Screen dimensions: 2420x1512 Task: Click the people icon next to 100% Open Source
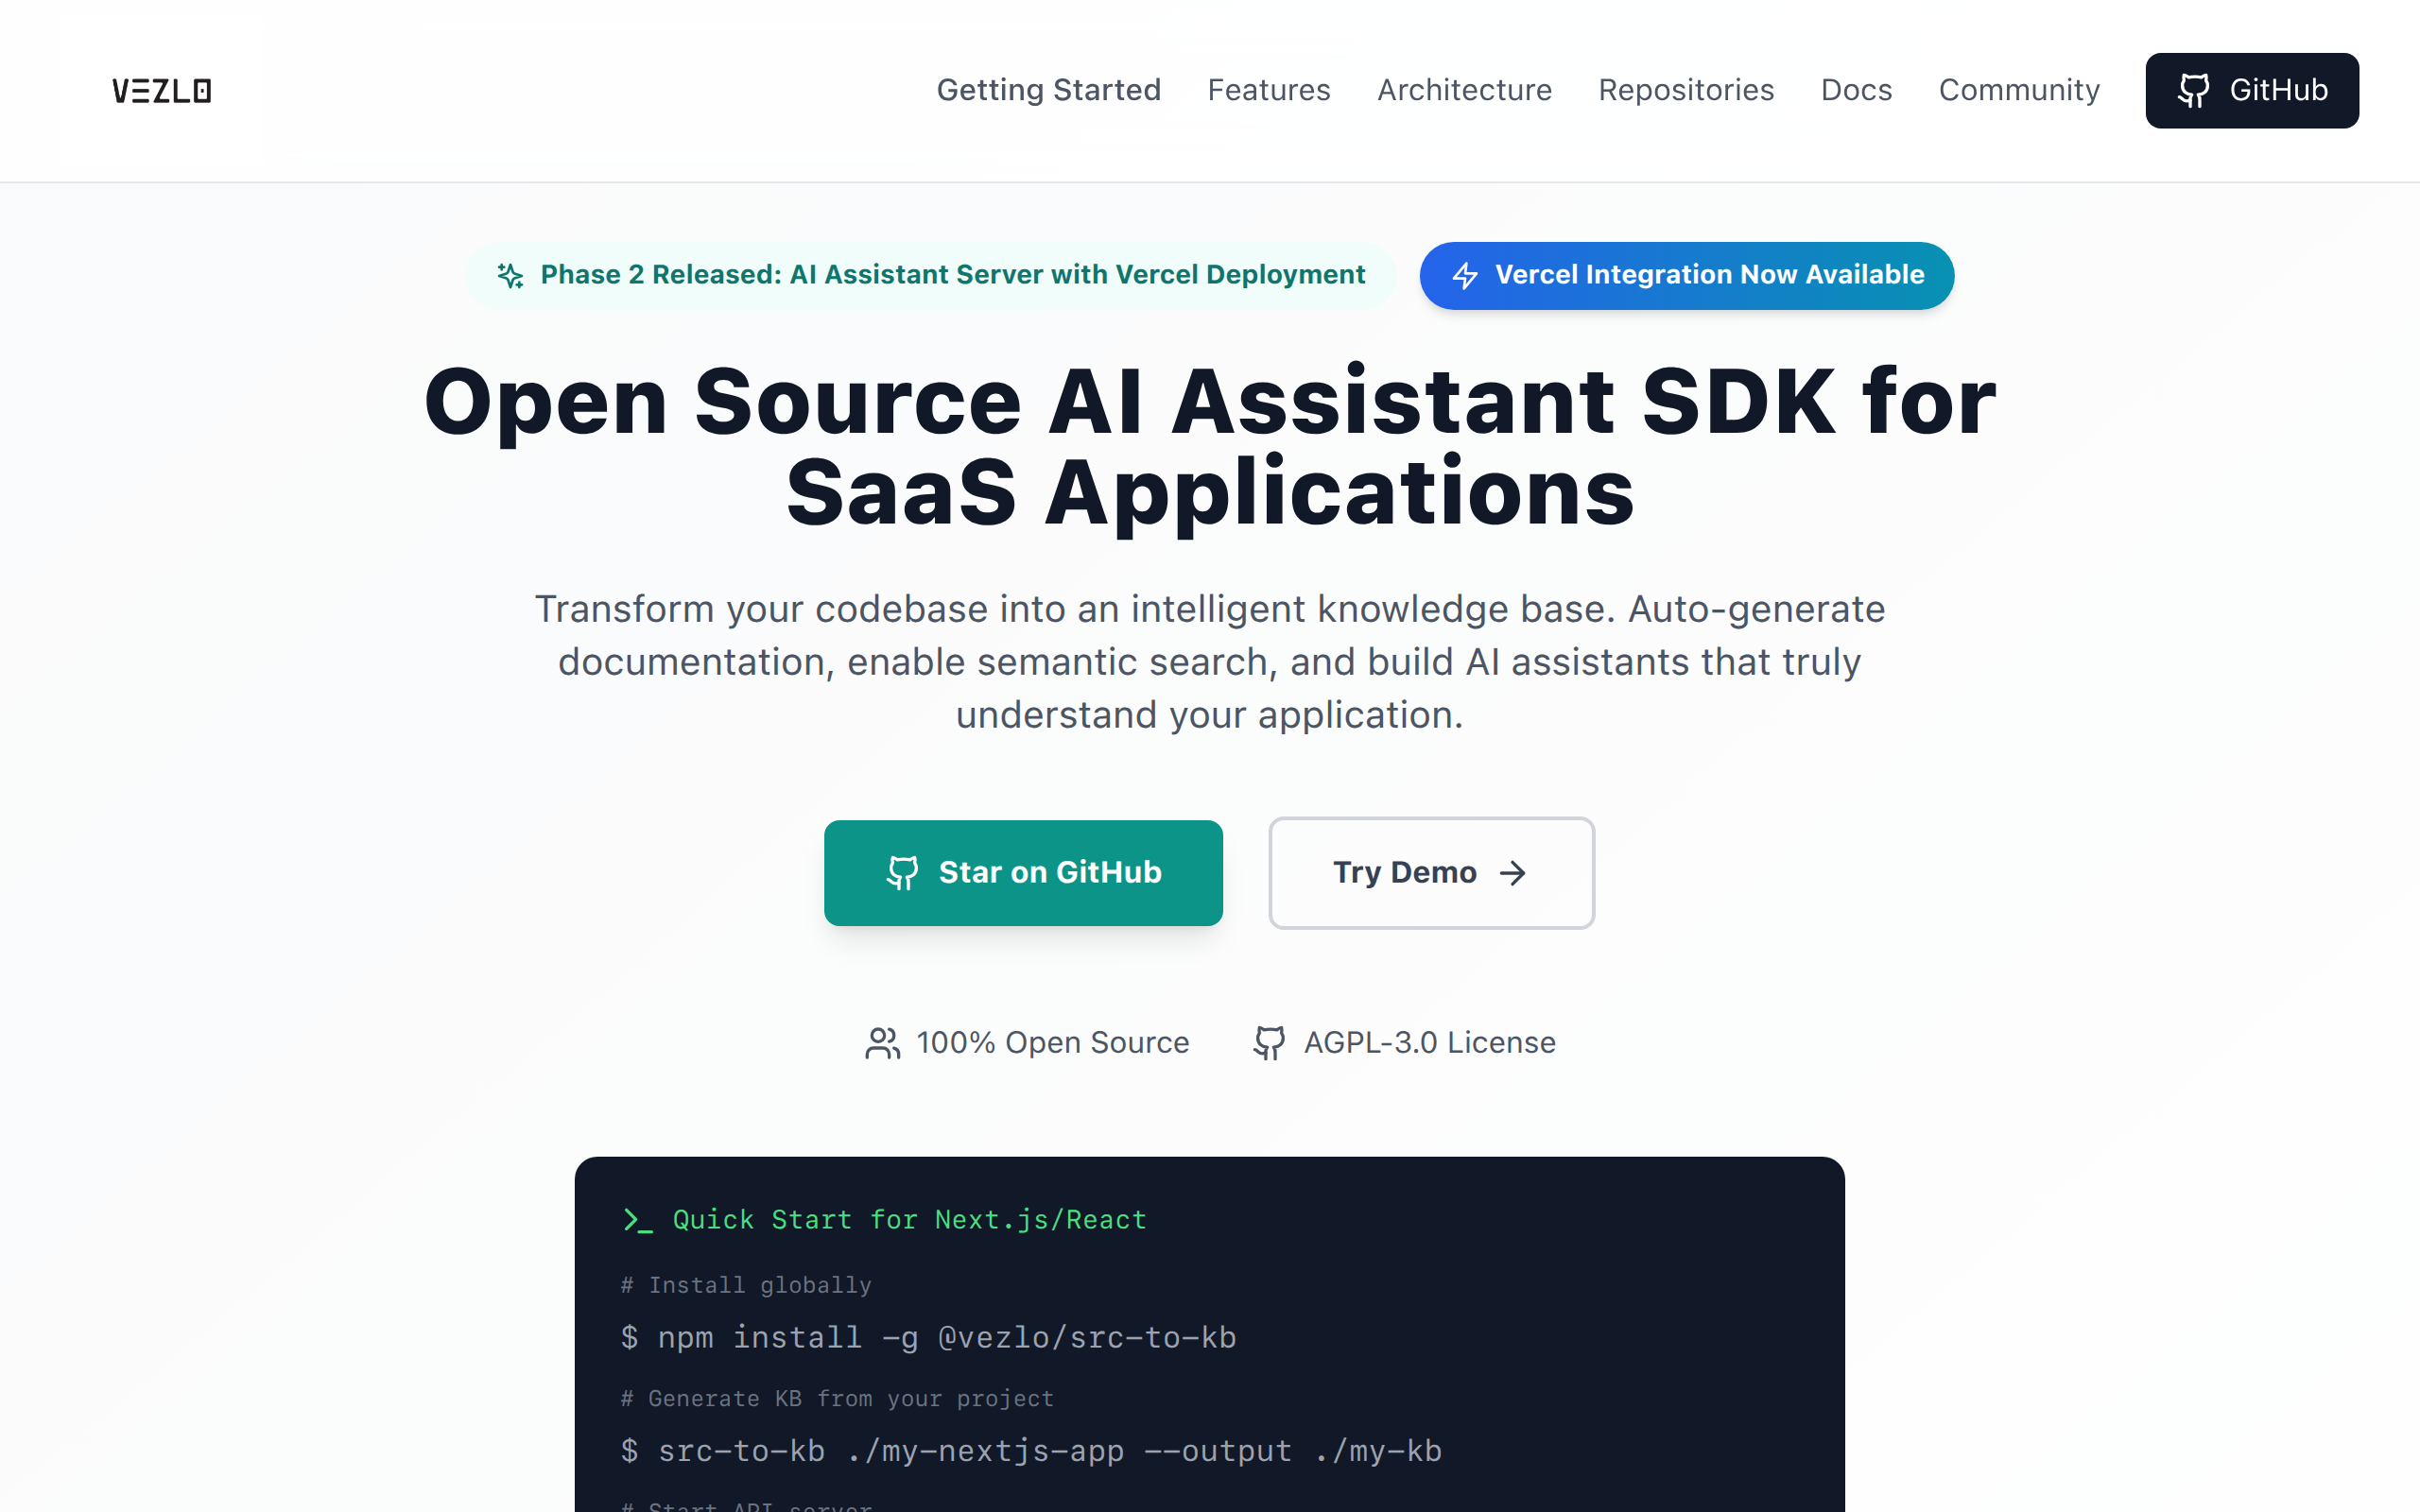pos(881,1042)
